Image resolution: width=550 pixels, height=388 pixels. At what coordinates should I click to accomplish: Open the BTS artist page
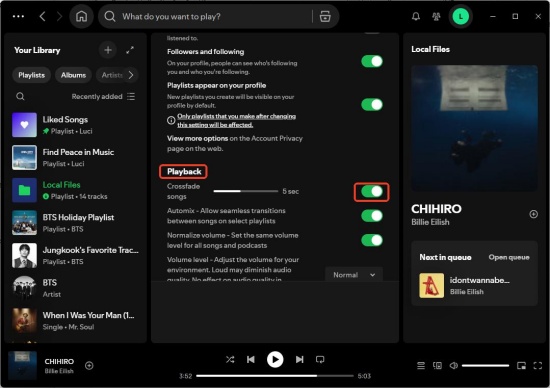pos(75,288)
